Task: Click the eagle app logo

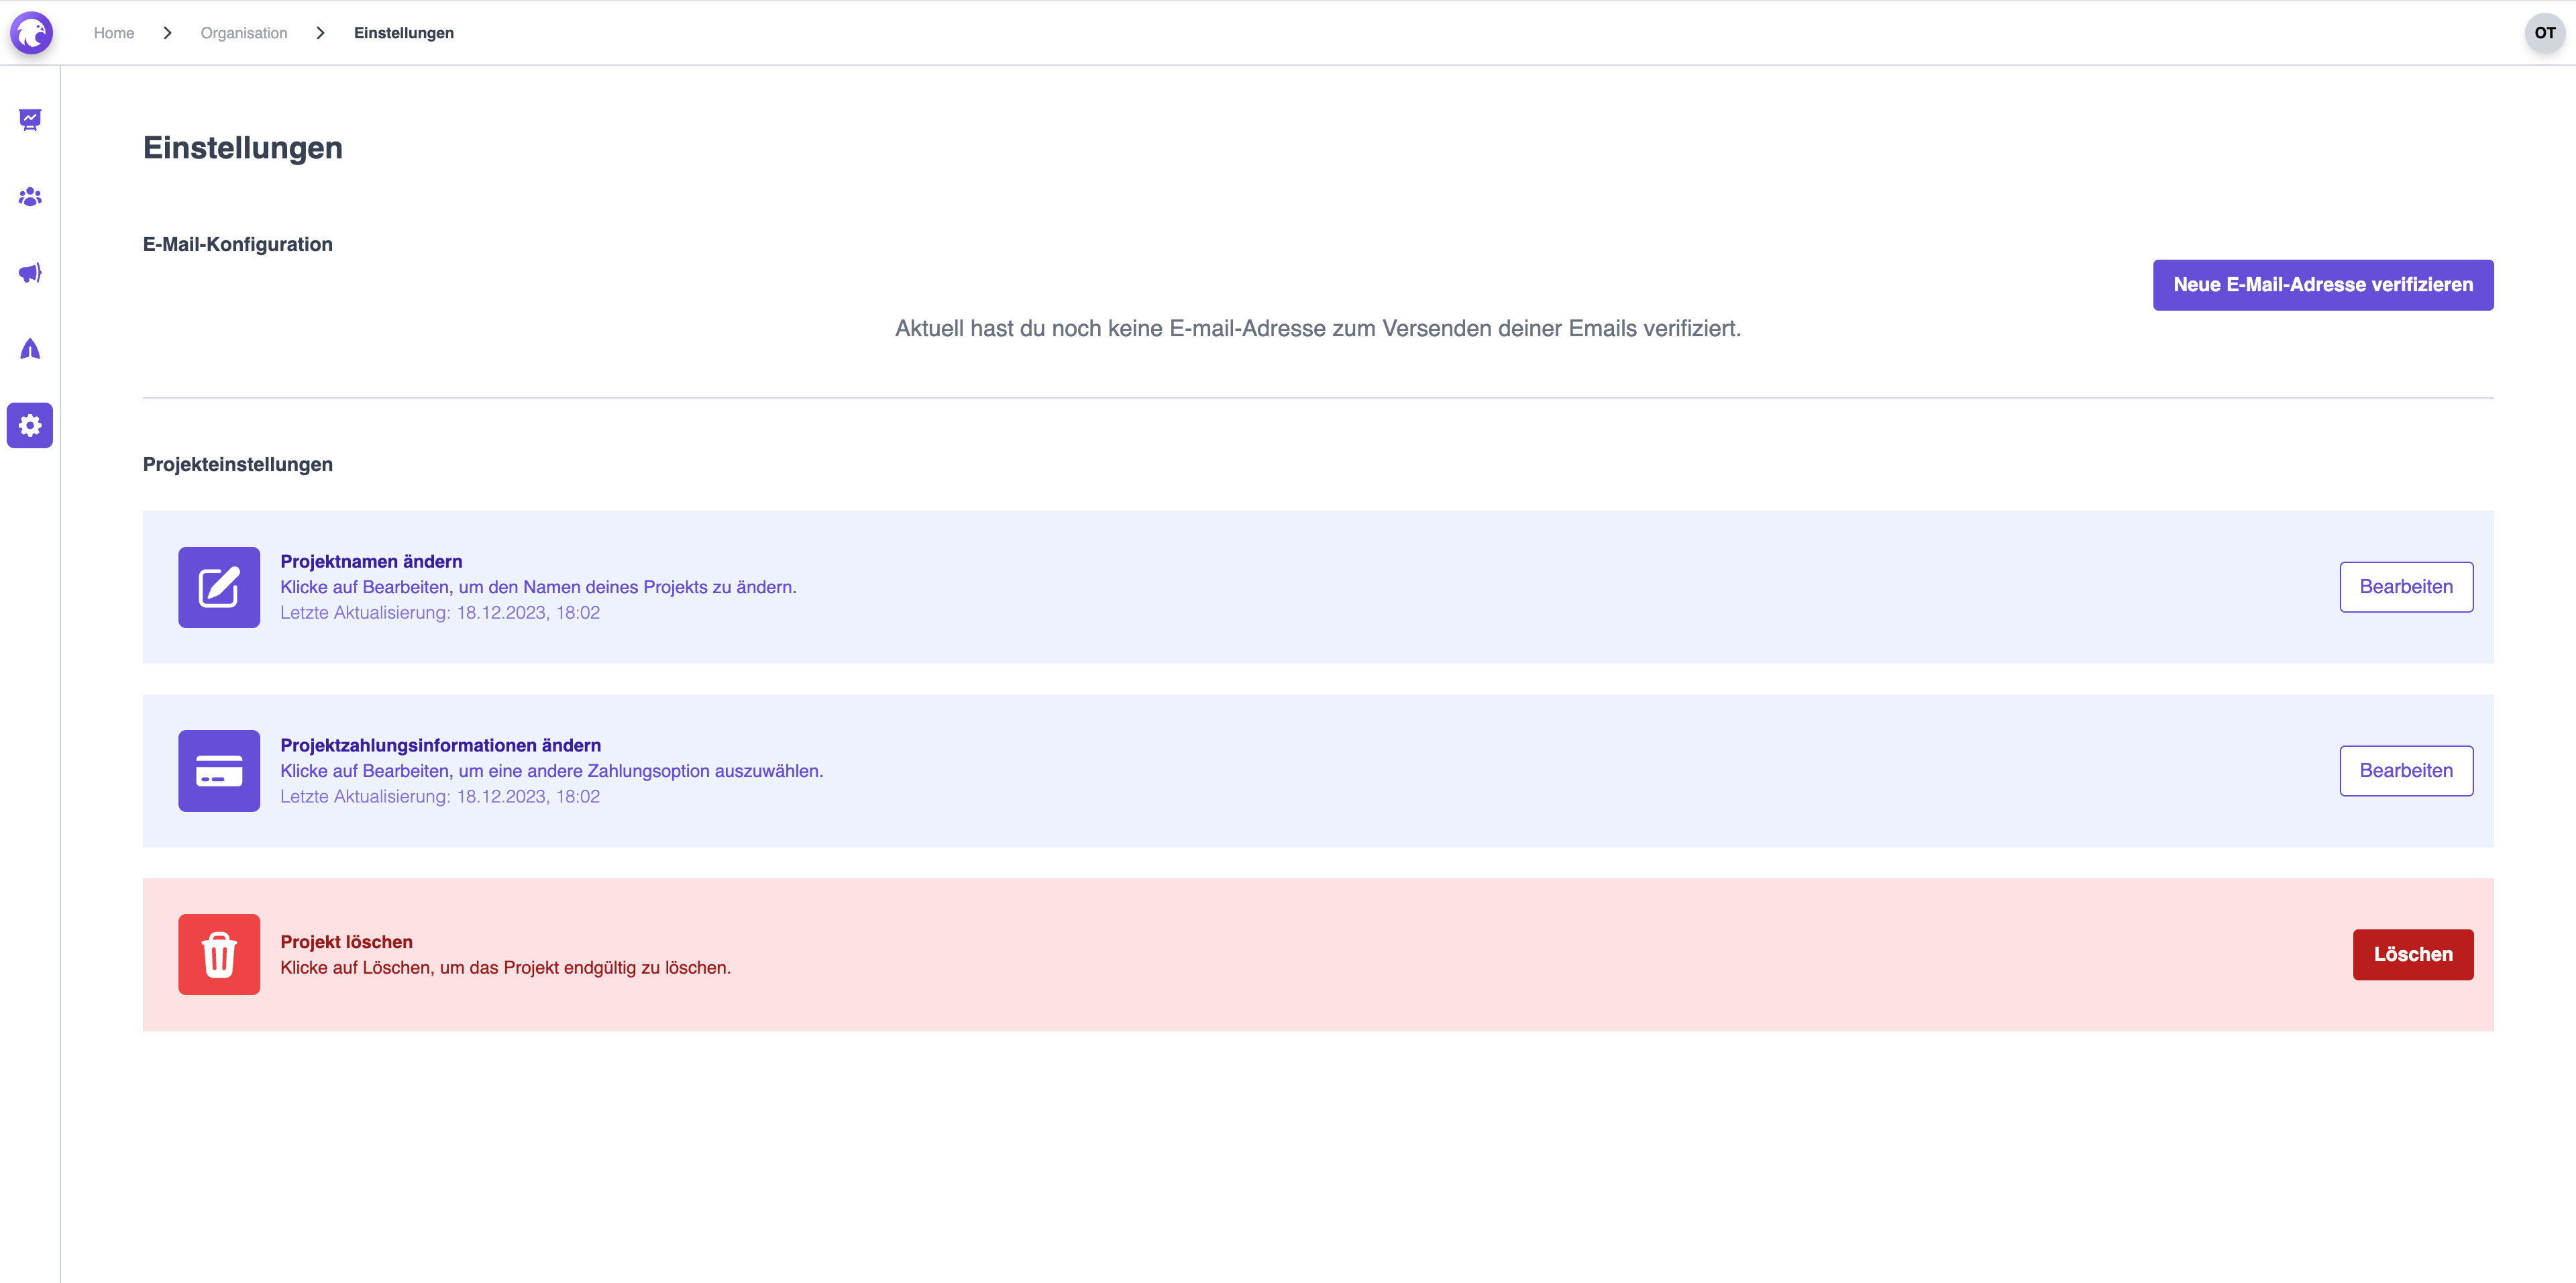Action: (31, 33)
